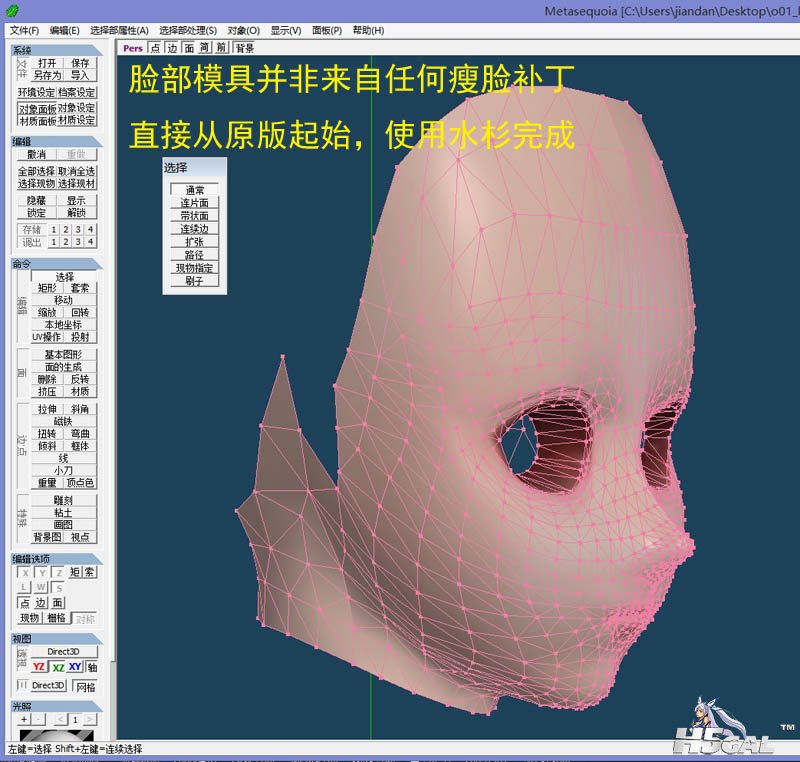Choose 连续边 in the 选择 panel

point(194,229)
